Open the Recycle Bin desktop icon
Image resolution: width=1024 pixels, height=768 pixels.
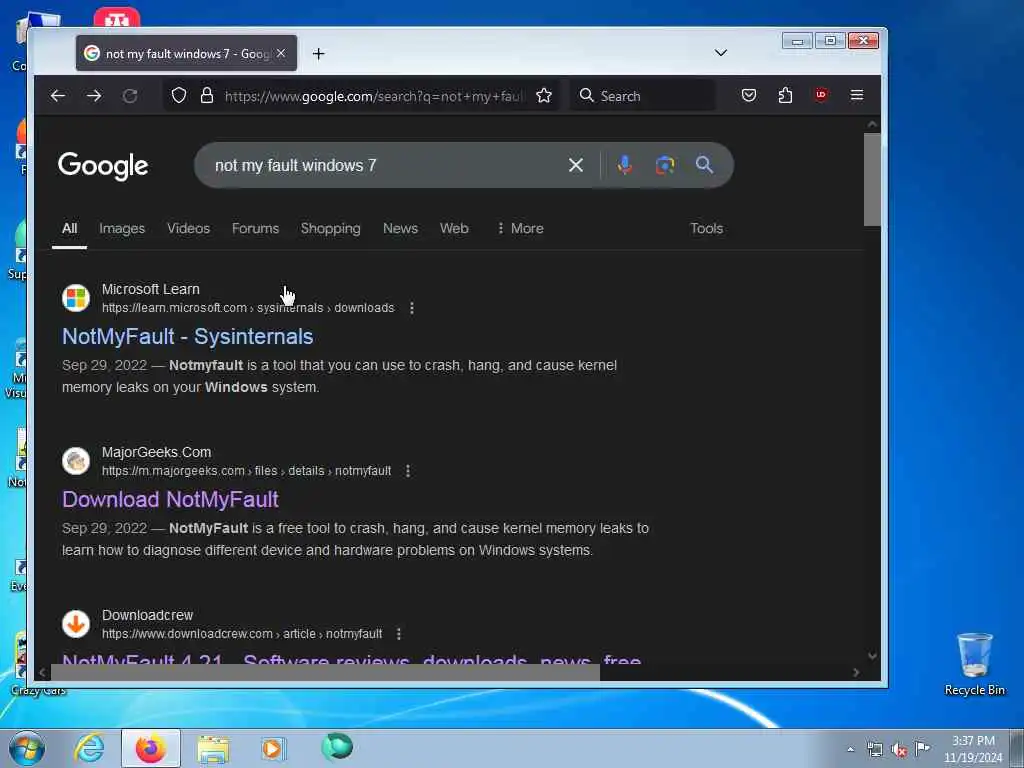click(974, 664)
